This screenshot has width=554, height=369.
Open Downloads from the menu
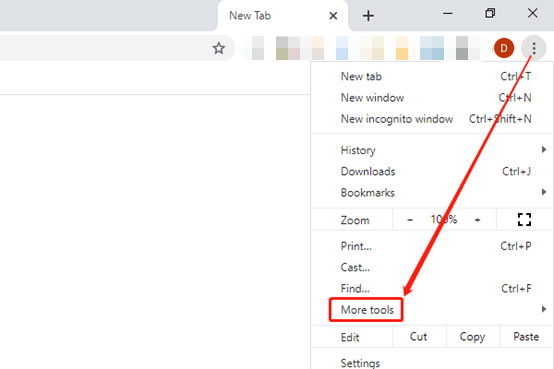[432, 171]
